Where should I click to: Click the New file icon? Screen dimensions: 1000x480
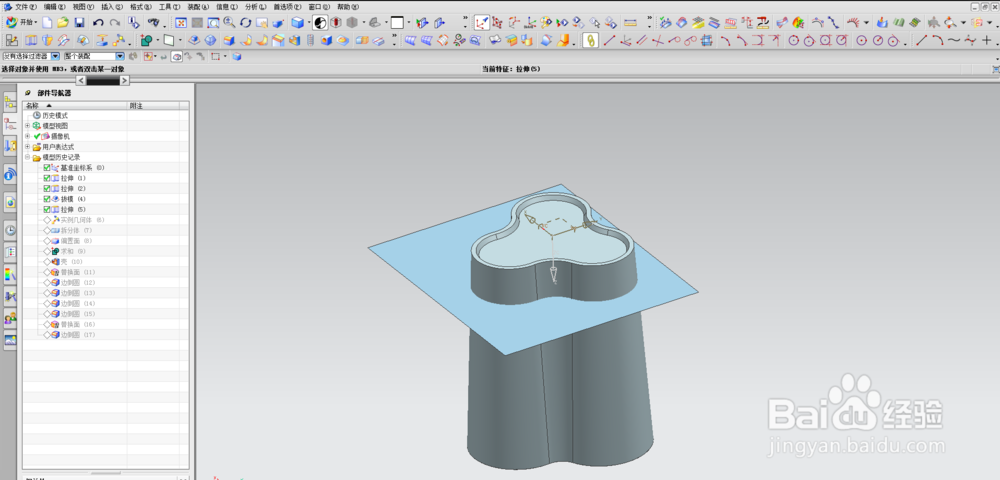point(48,22)
